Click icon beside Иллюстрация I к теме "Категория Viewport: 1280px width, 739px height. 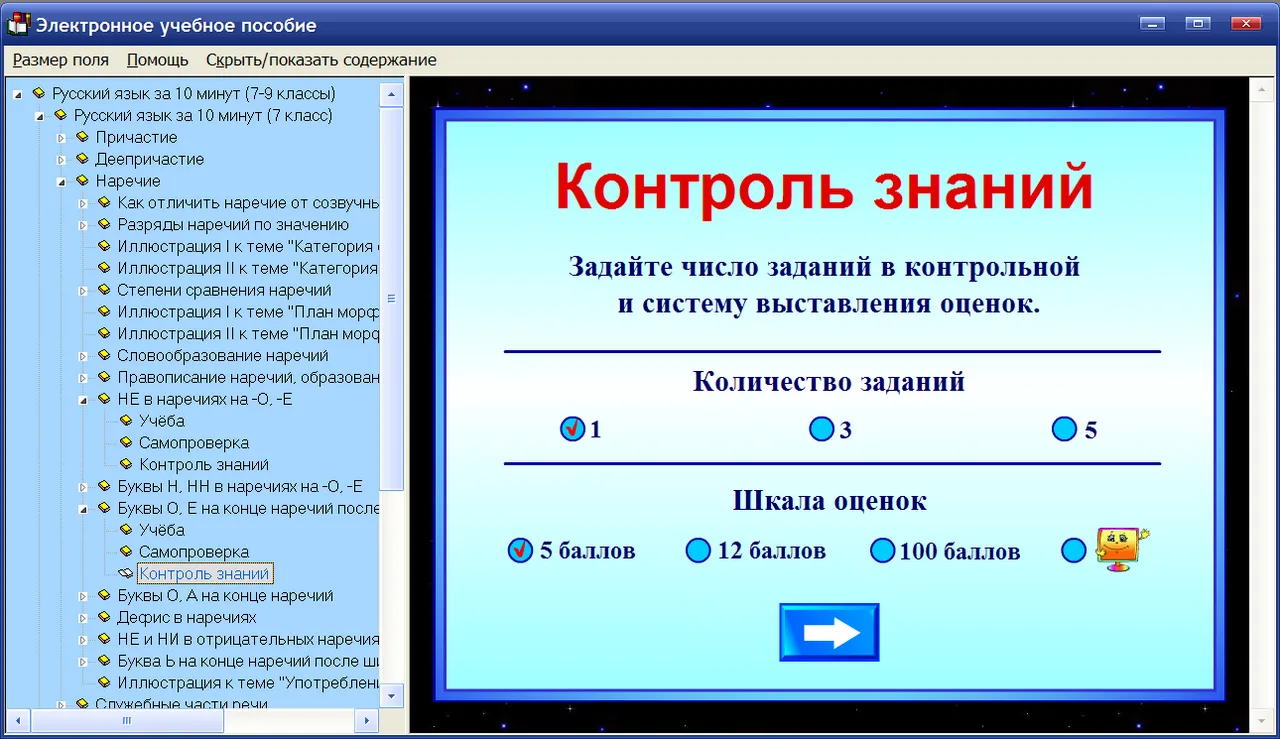click(104, 246)
